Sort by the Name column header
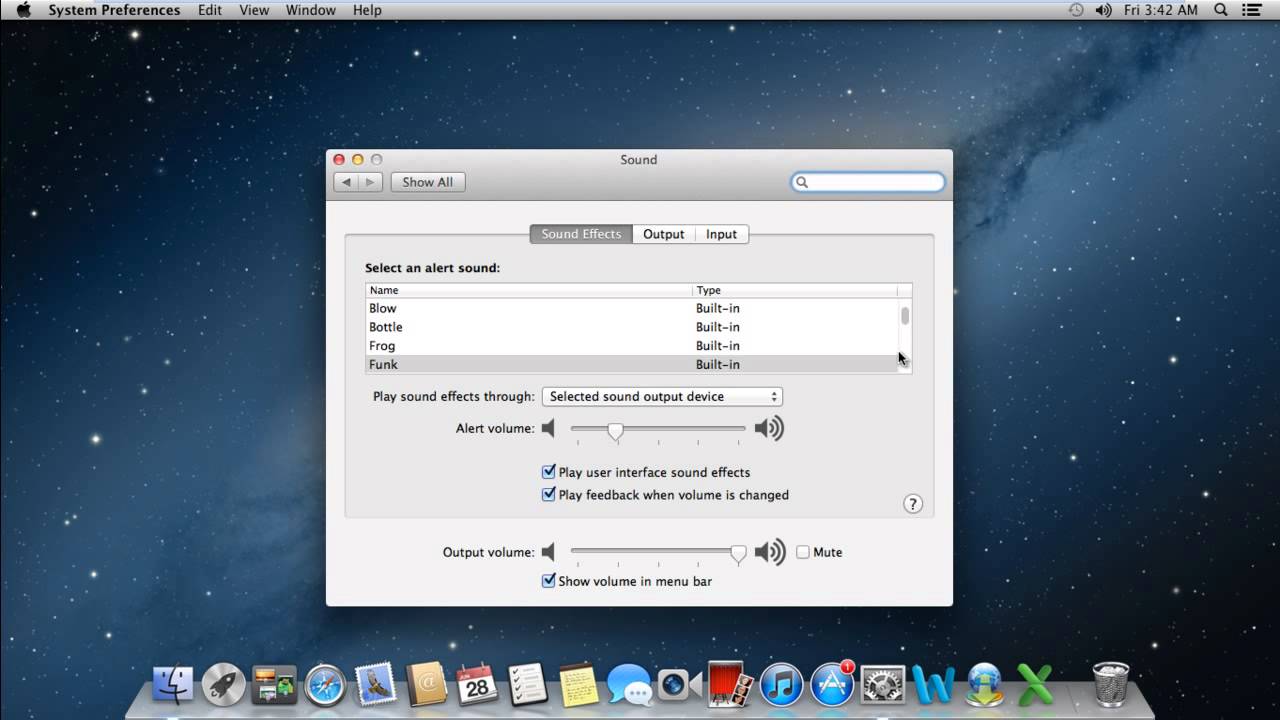 tap(529, 290)
